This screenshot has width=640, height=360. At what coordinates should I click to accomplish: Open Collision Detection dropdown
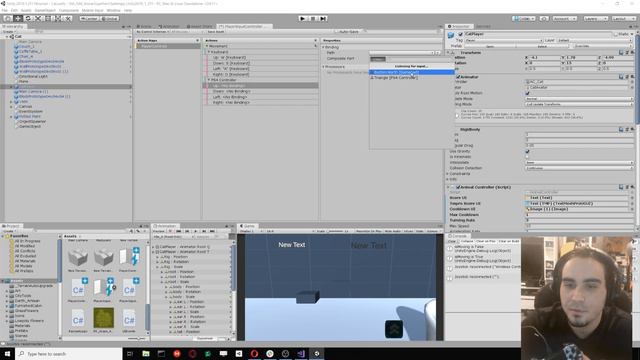tap(579, 168)
